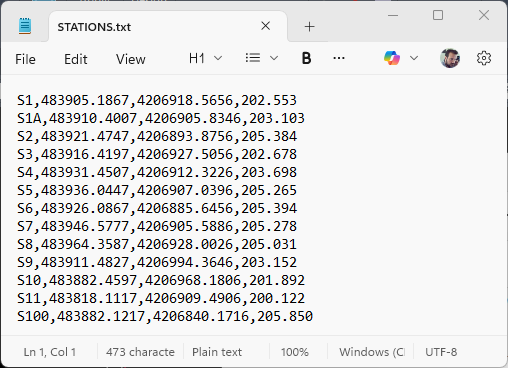
Task: Close the Notepad window
Action: [484, 15]
